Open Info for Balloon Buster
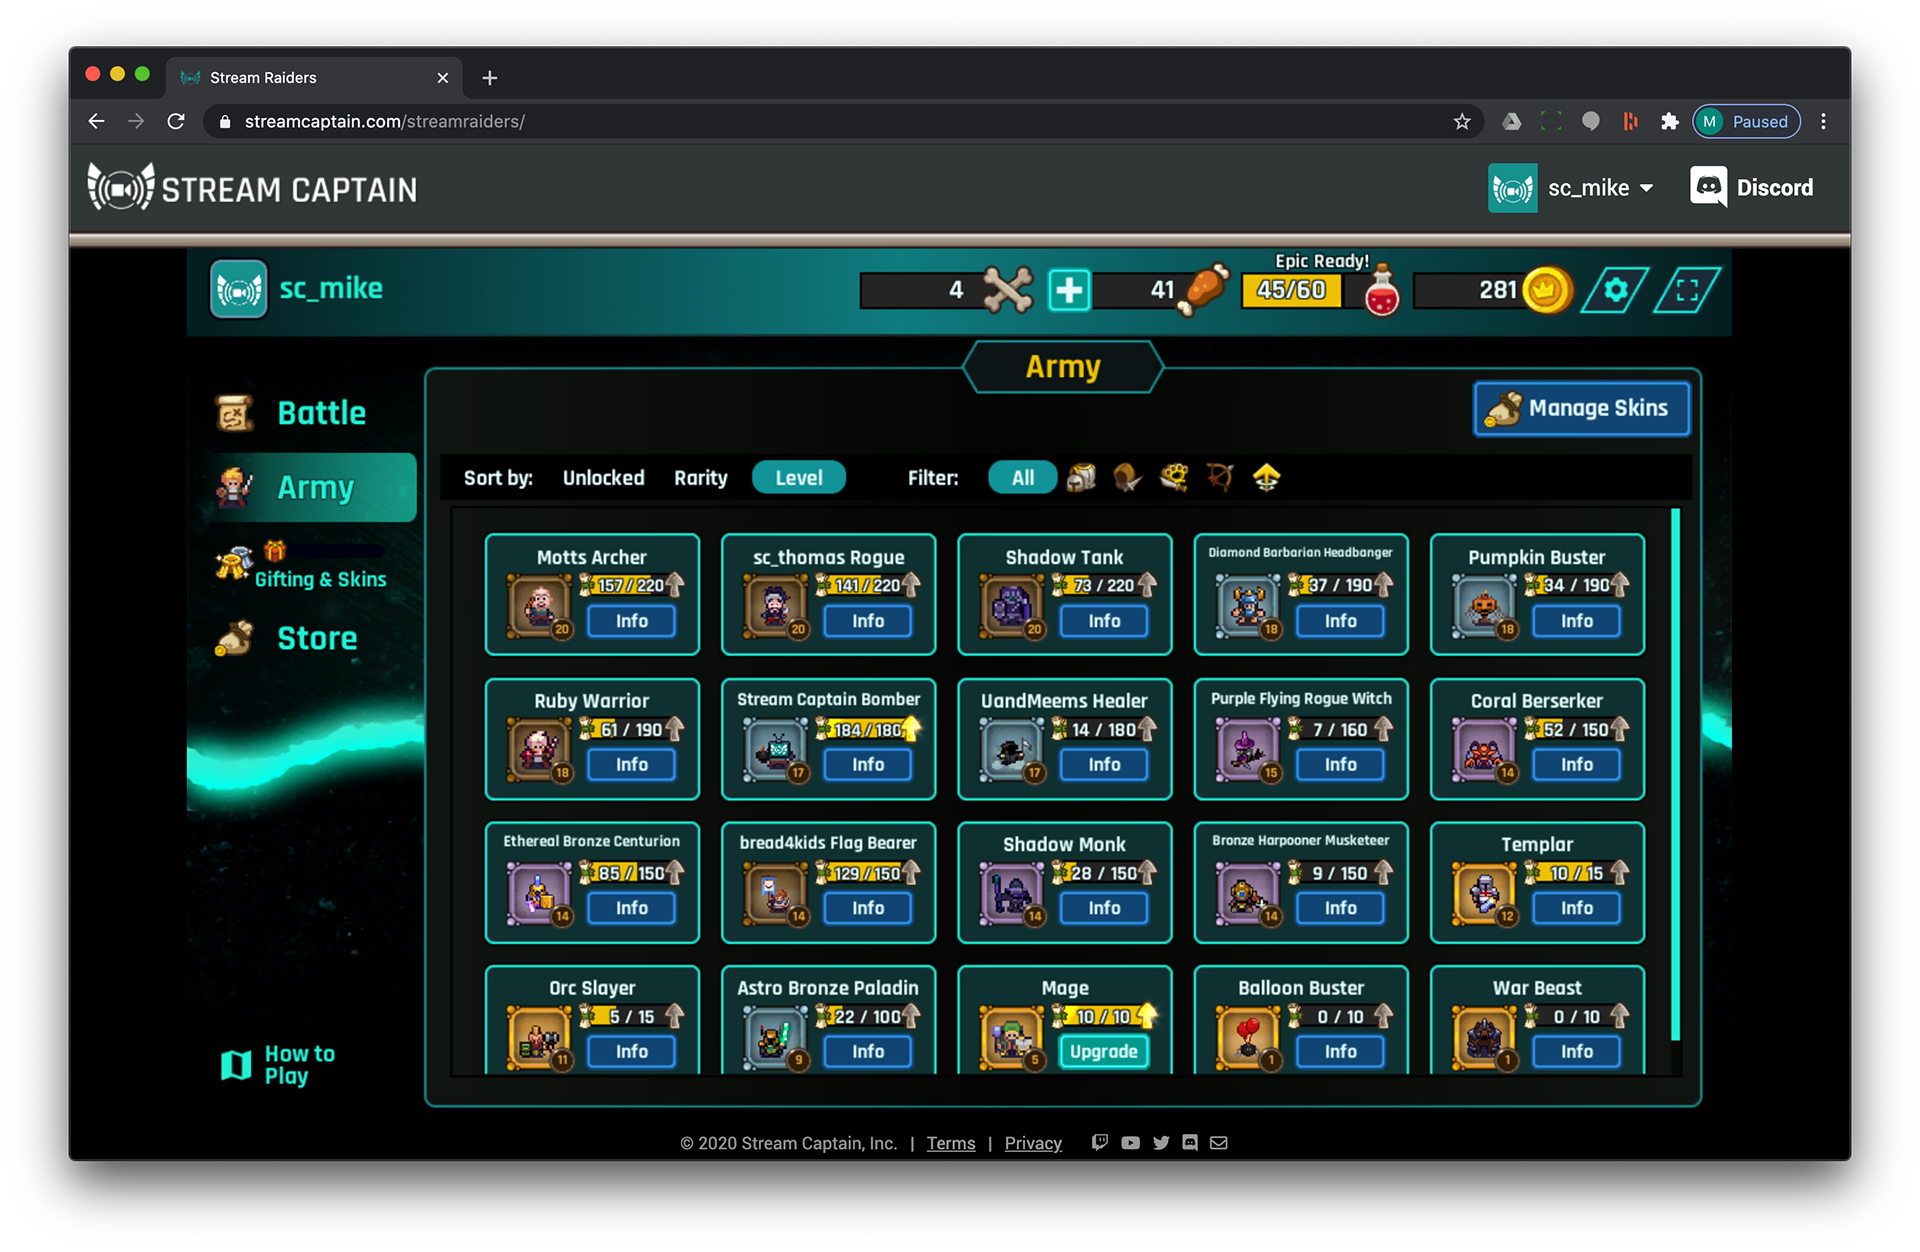This screenshot has height=1252, width=1920. [x=1341, y=1051]
